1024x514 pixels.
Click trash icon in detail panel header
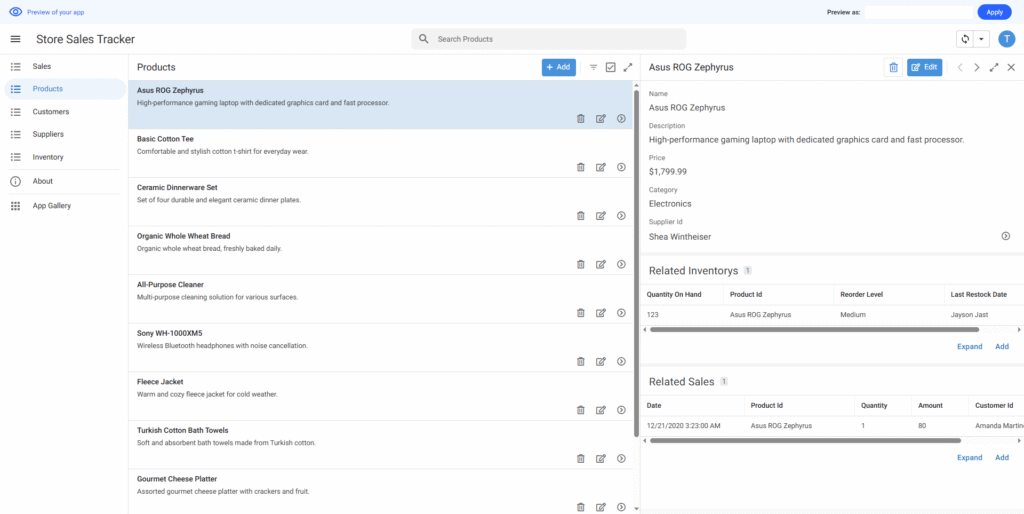[x=893, y=67]
